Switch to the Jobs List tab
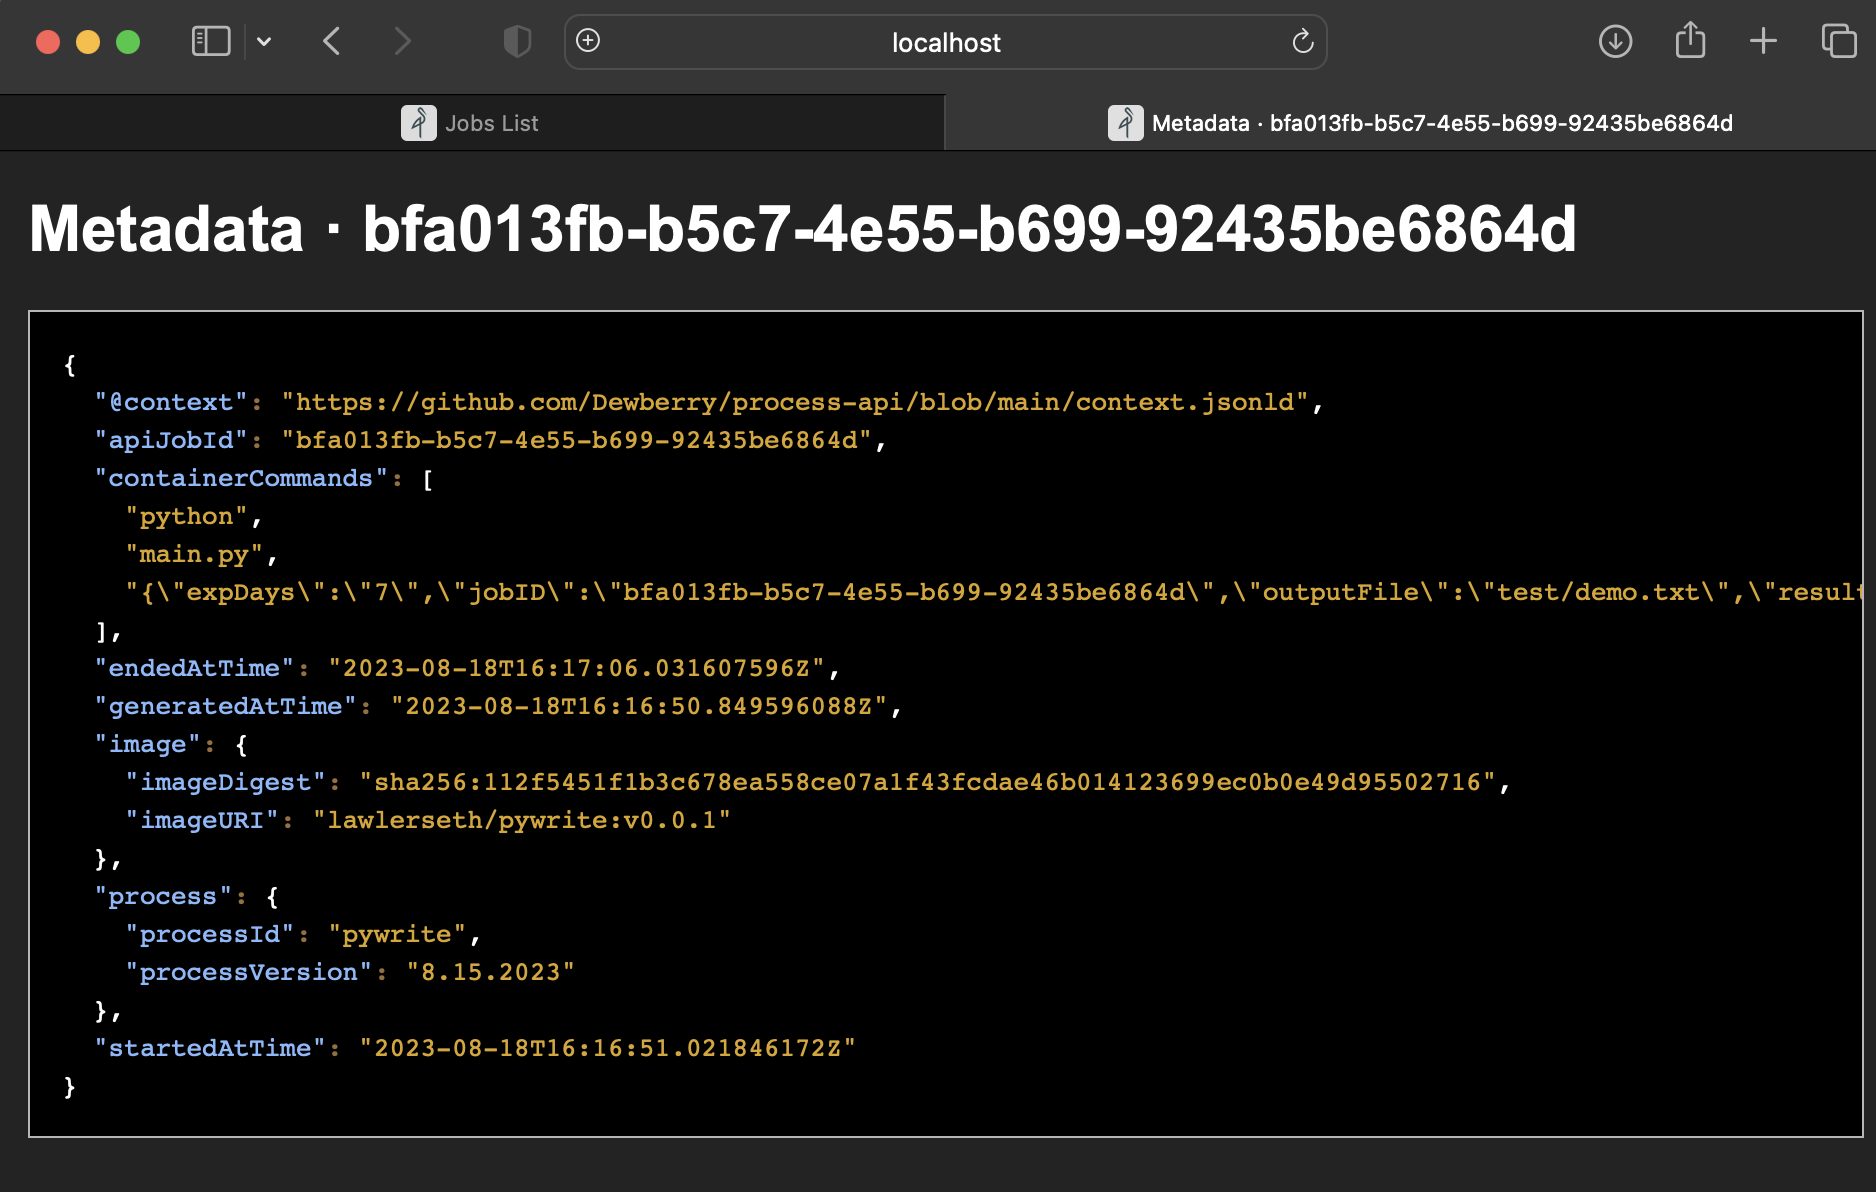 coord(472,123)
